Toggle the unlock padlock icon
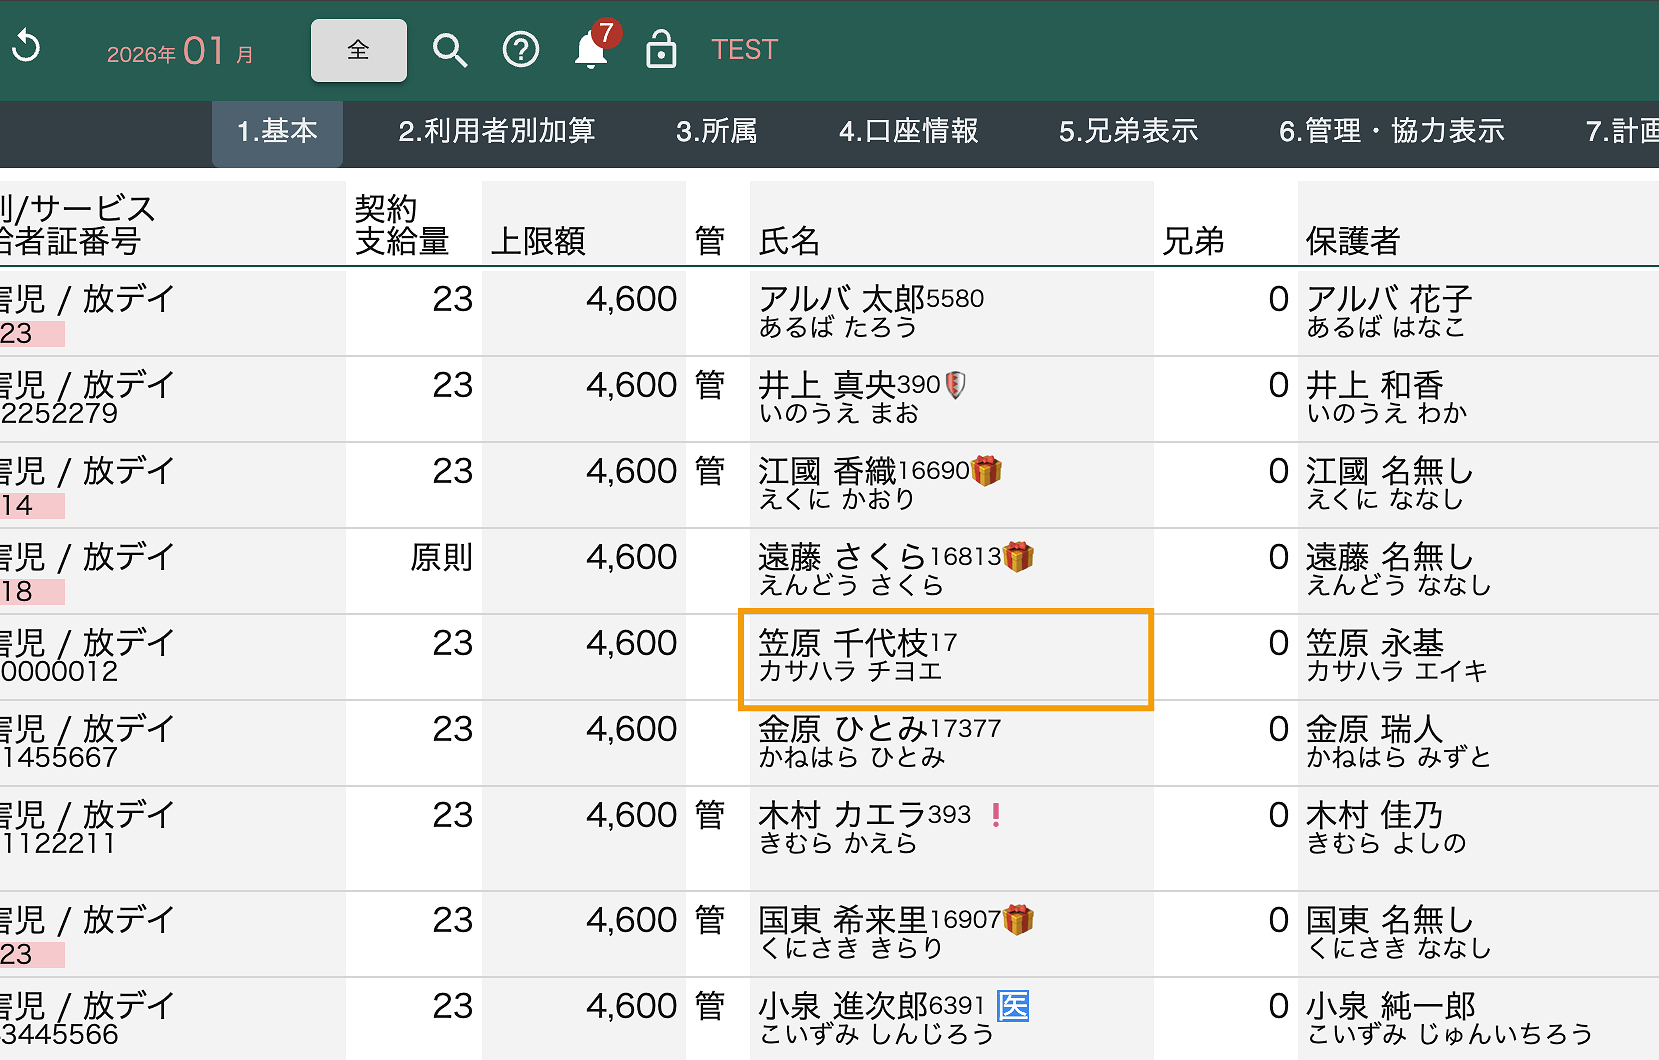 point(661,49)
